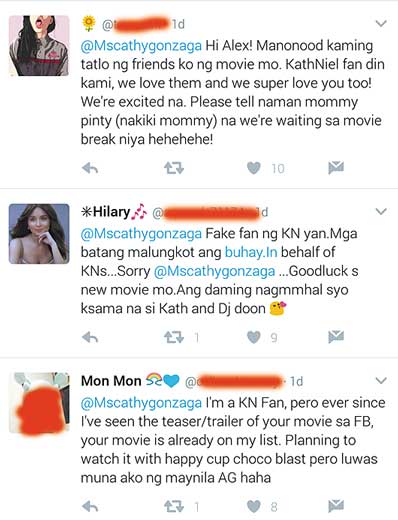Reply to the Hi Alex tweet
398x520 pixels.
point(90,168)
